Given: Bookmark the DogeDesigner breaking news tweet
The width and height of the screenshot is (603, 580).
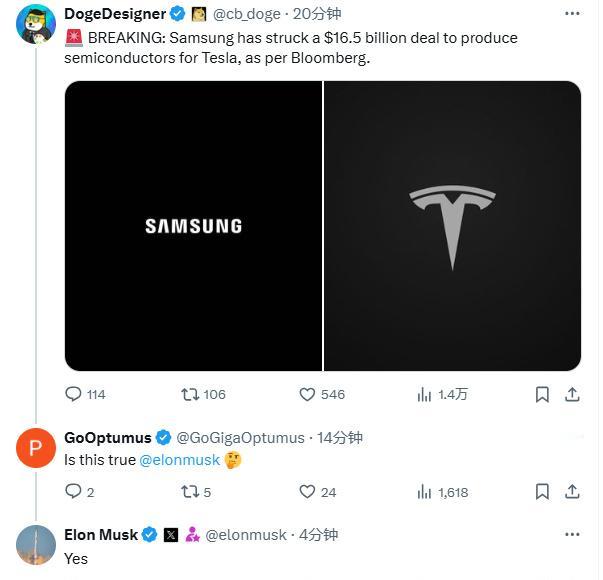Looking at the screenshot, I should pos(542,394).
